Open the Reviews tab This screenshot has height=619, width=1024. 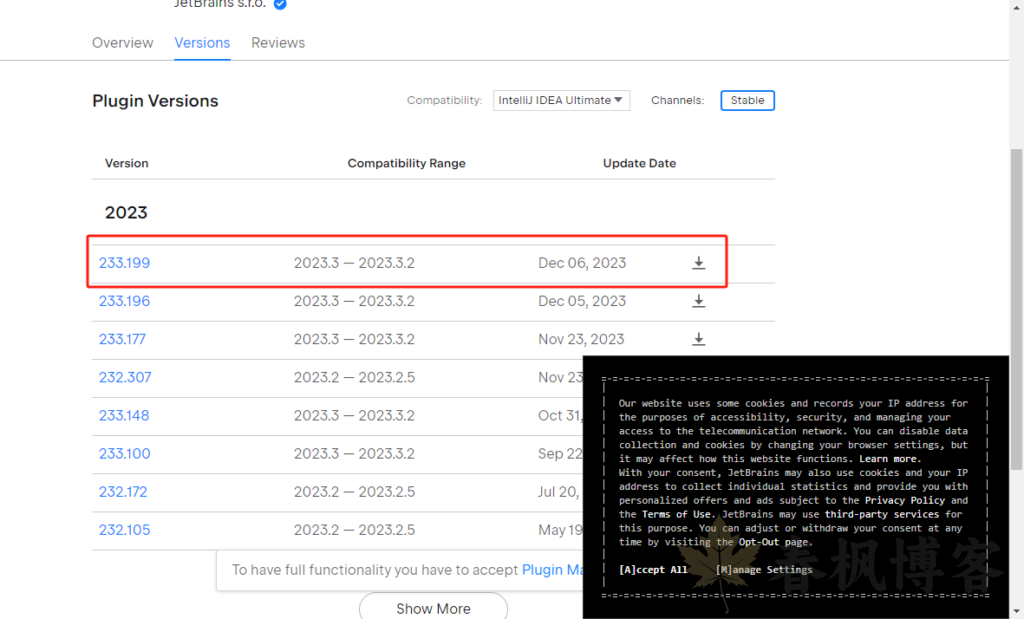tap(278, 43)
